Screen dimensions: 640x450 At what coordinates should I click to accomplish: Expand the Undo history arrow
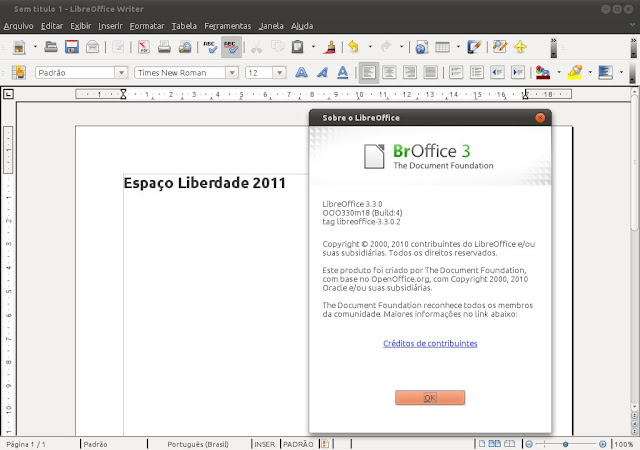(x=370, y=47)
